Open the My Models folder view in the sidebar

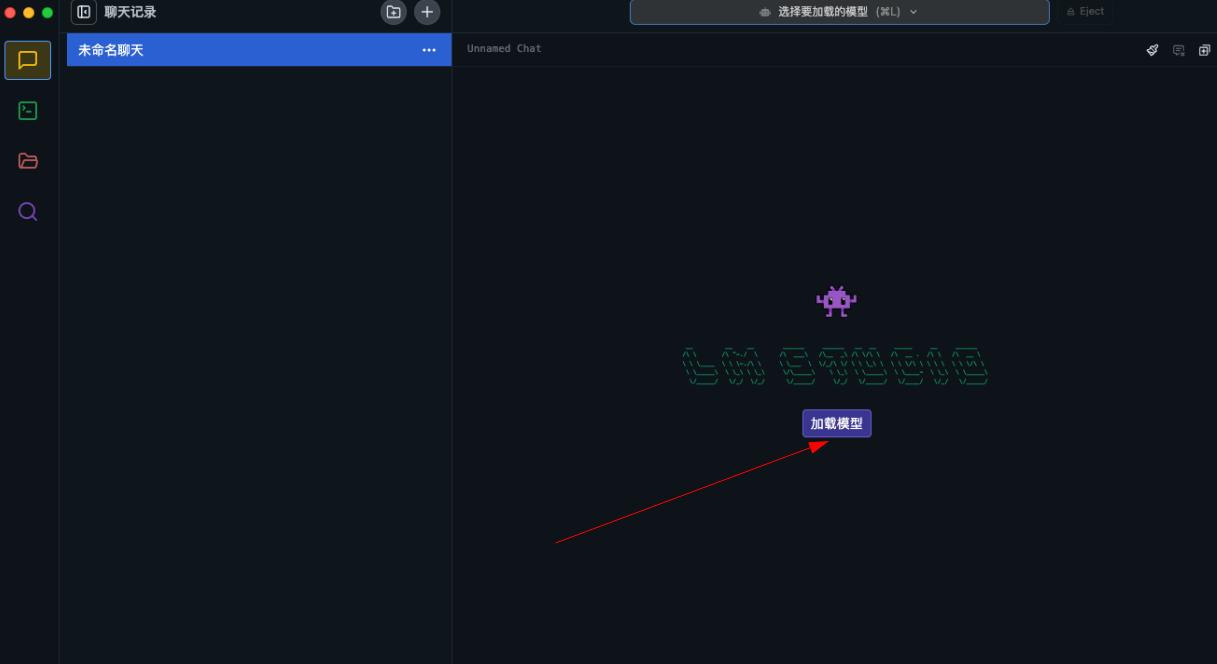point(28,161)
